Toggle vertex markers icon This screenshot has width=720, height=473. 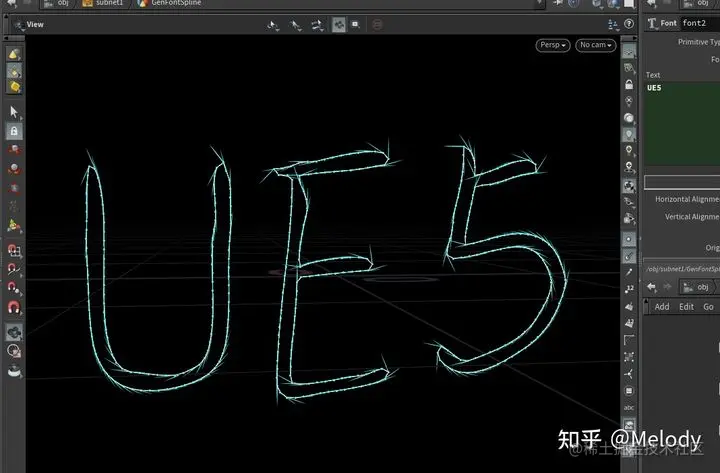629,357
